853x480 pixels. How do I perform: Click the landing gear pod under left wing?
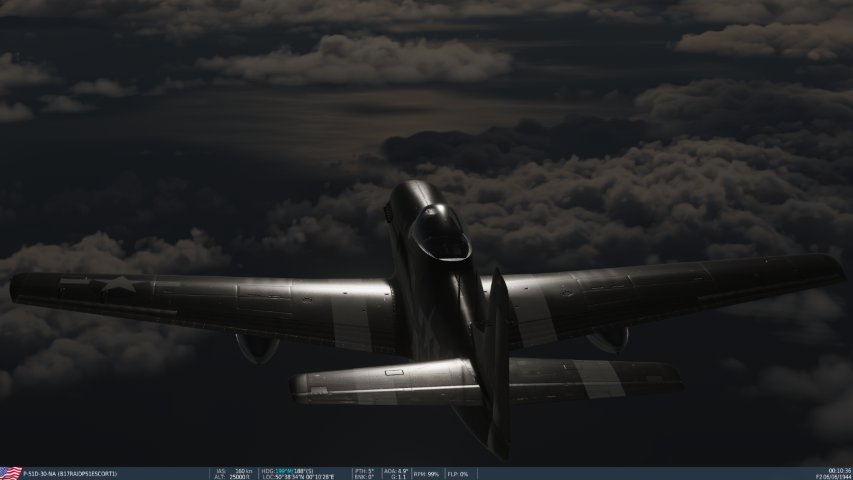pyautogui.click(x=257, y=346)
